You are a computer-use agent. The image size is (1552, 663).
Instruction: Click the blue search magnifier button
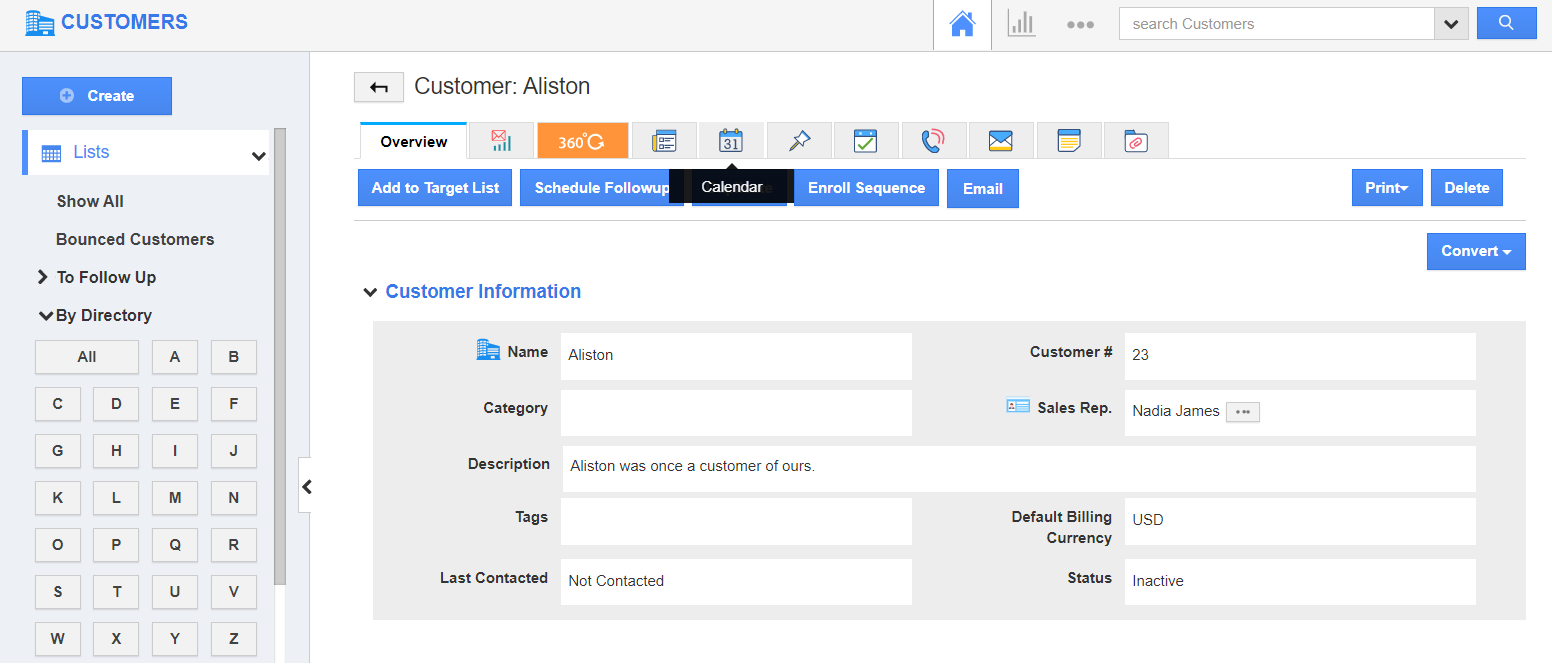pos(1506,24)
